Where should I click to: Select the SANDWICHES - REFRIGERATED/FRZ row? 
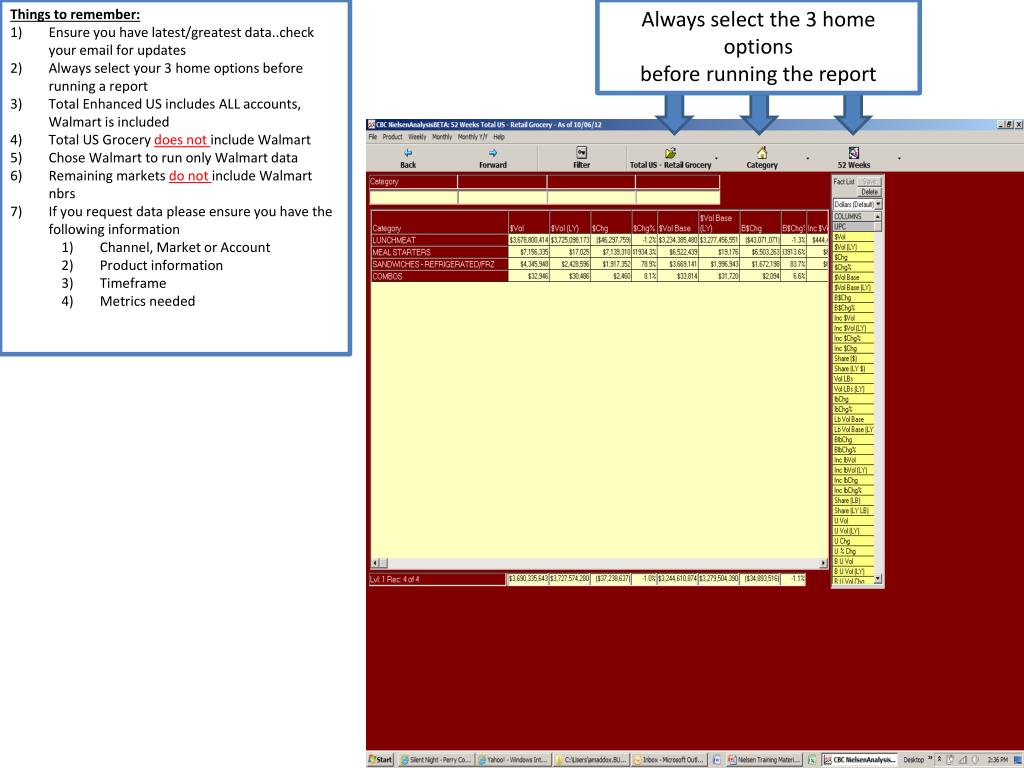(x=440, y=264)
